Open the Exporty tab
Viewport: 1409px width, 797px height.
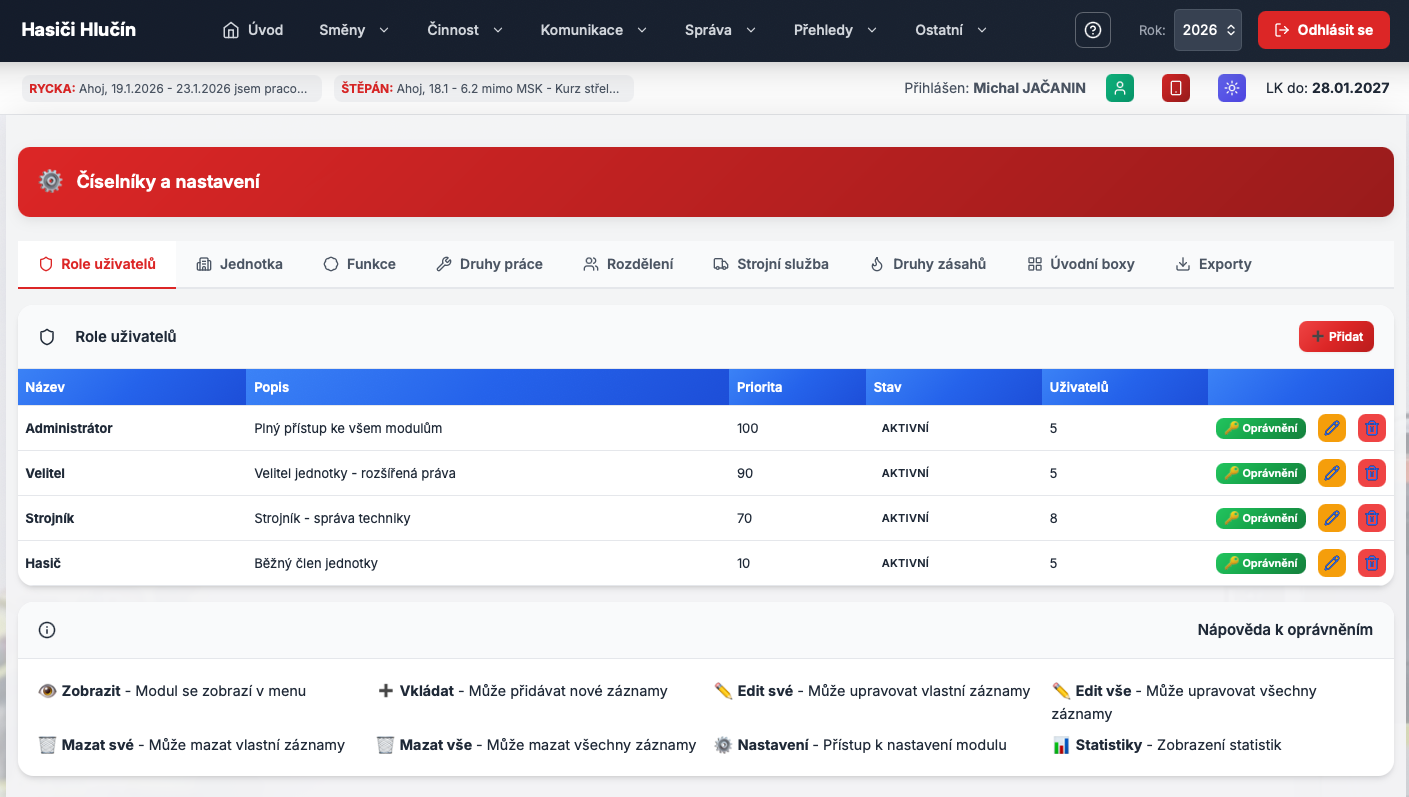[x=1213, y=264]
